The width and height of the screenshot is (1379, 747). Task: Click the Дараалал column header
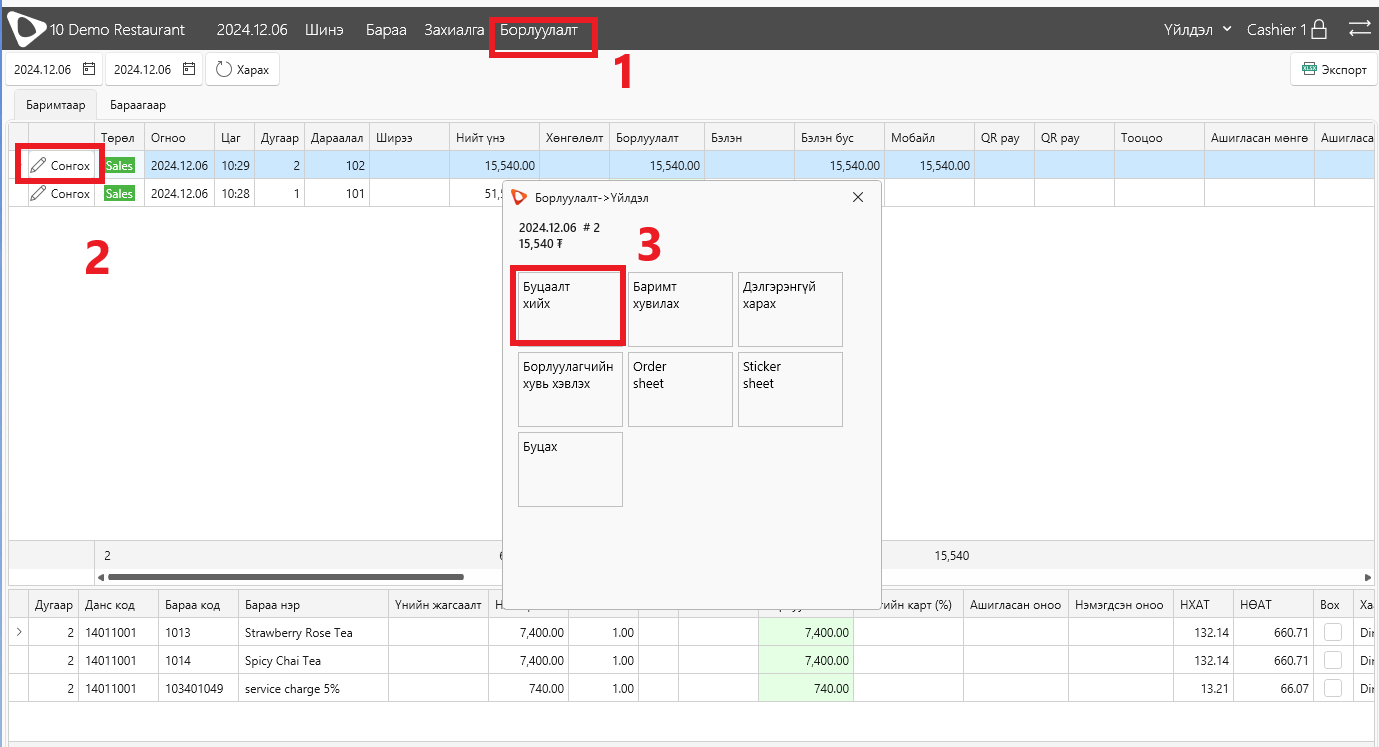[x=337, y=137]
